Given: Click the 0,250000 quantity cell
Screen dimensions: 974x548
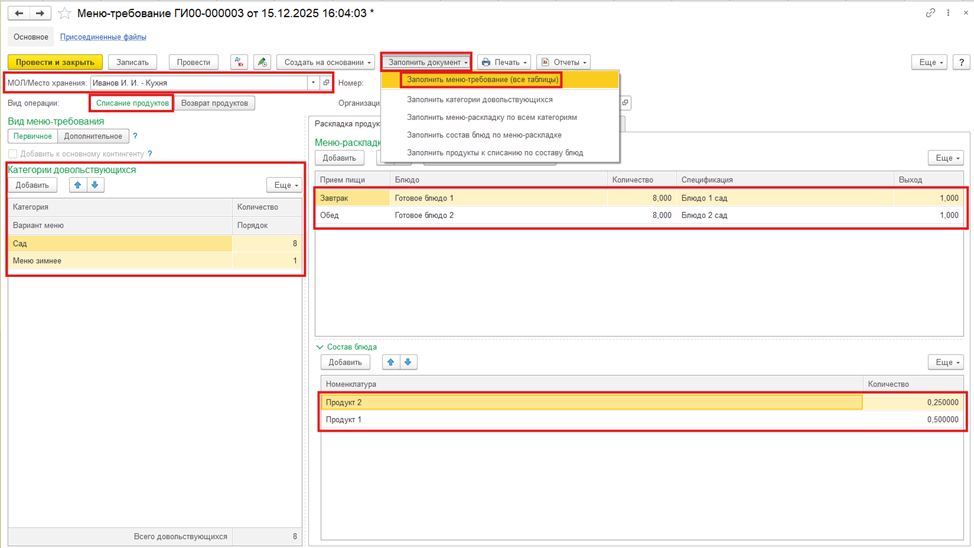Looking at the screenshot, I should click(x=913, y=403).
